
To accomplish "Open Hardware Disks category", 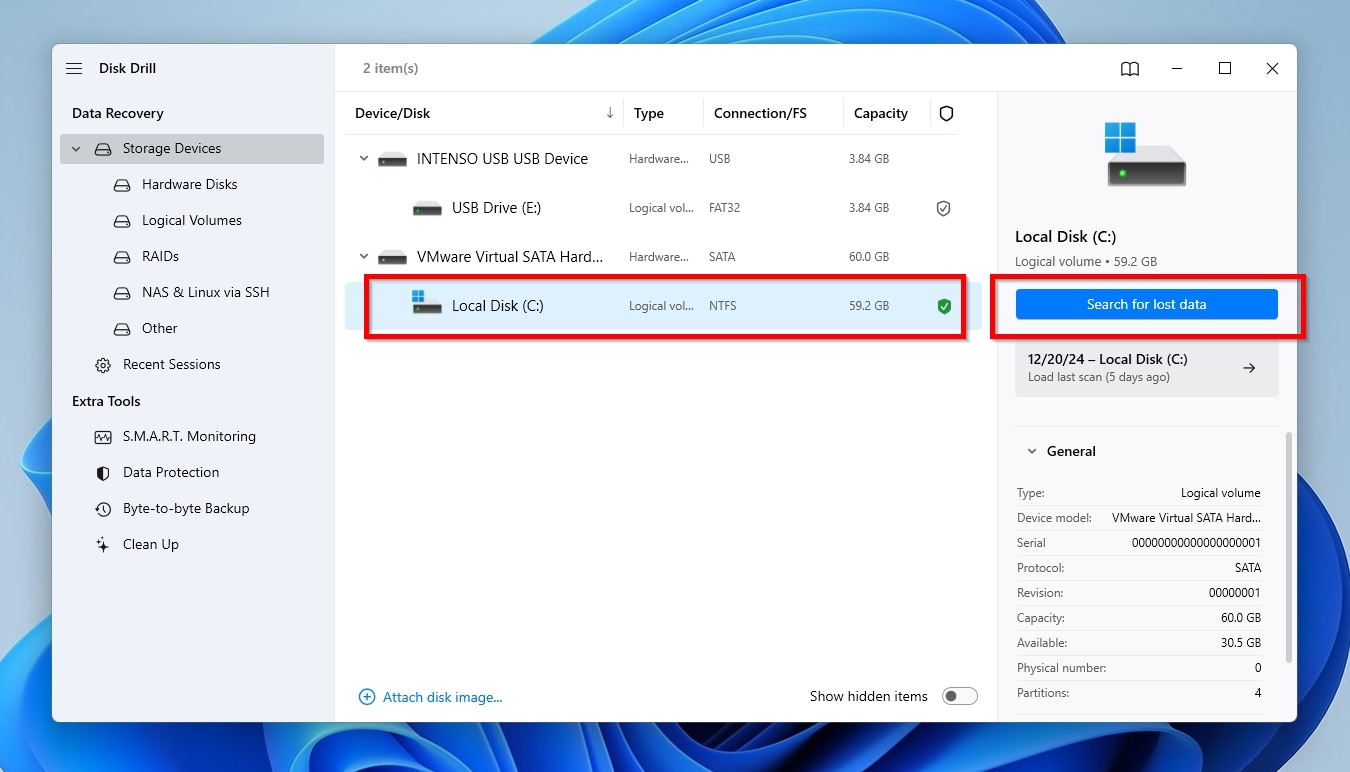I will (x=189, y=185).
